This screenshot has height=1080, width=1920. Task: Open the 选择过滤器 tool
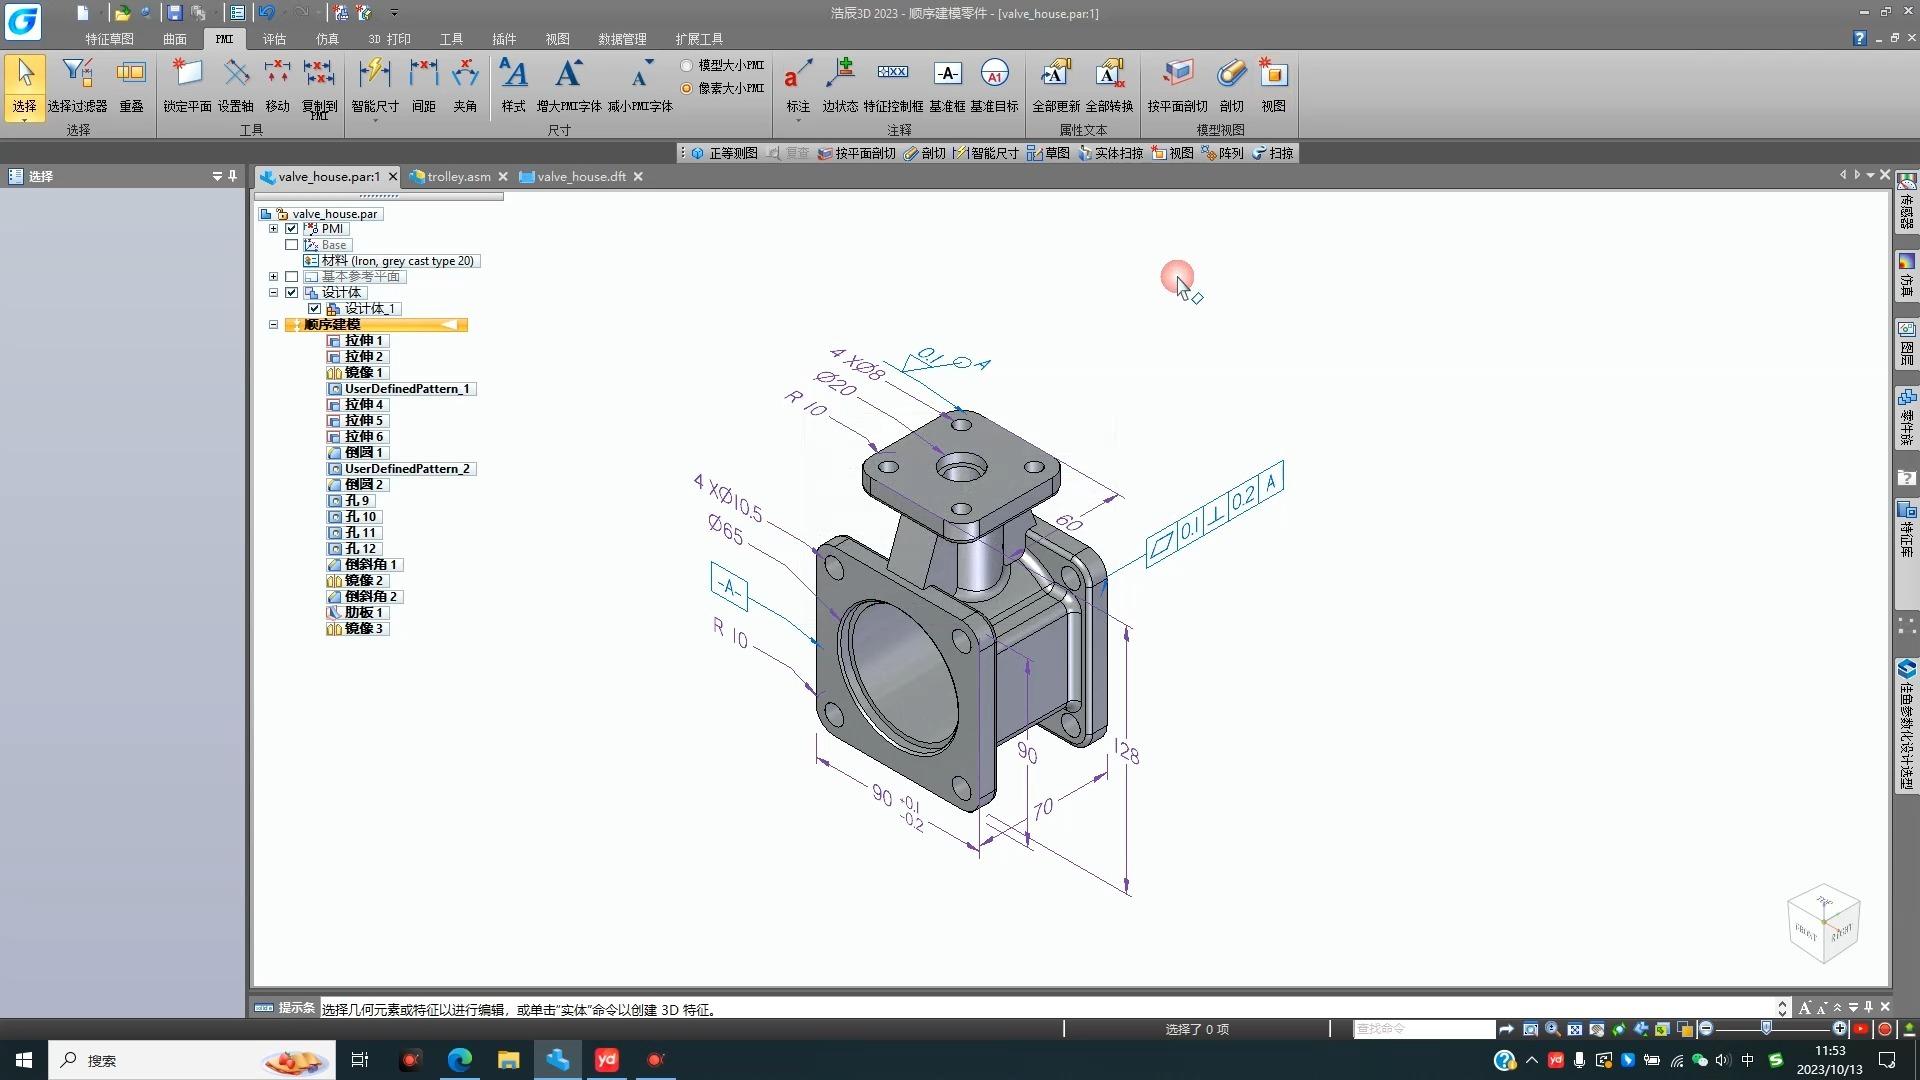(x=79, y=85)
